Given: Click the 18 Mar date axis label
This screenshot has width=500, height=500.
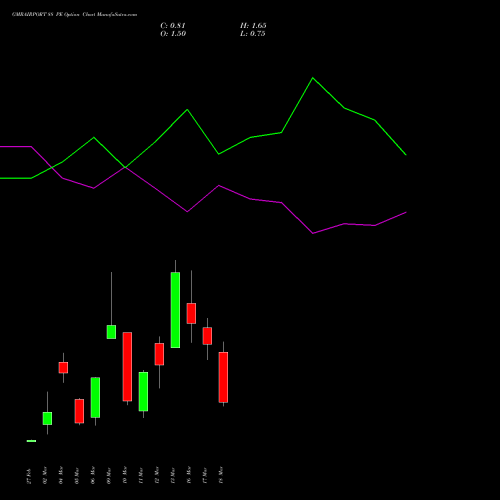Looking at the screenshot, I should 221,475.
